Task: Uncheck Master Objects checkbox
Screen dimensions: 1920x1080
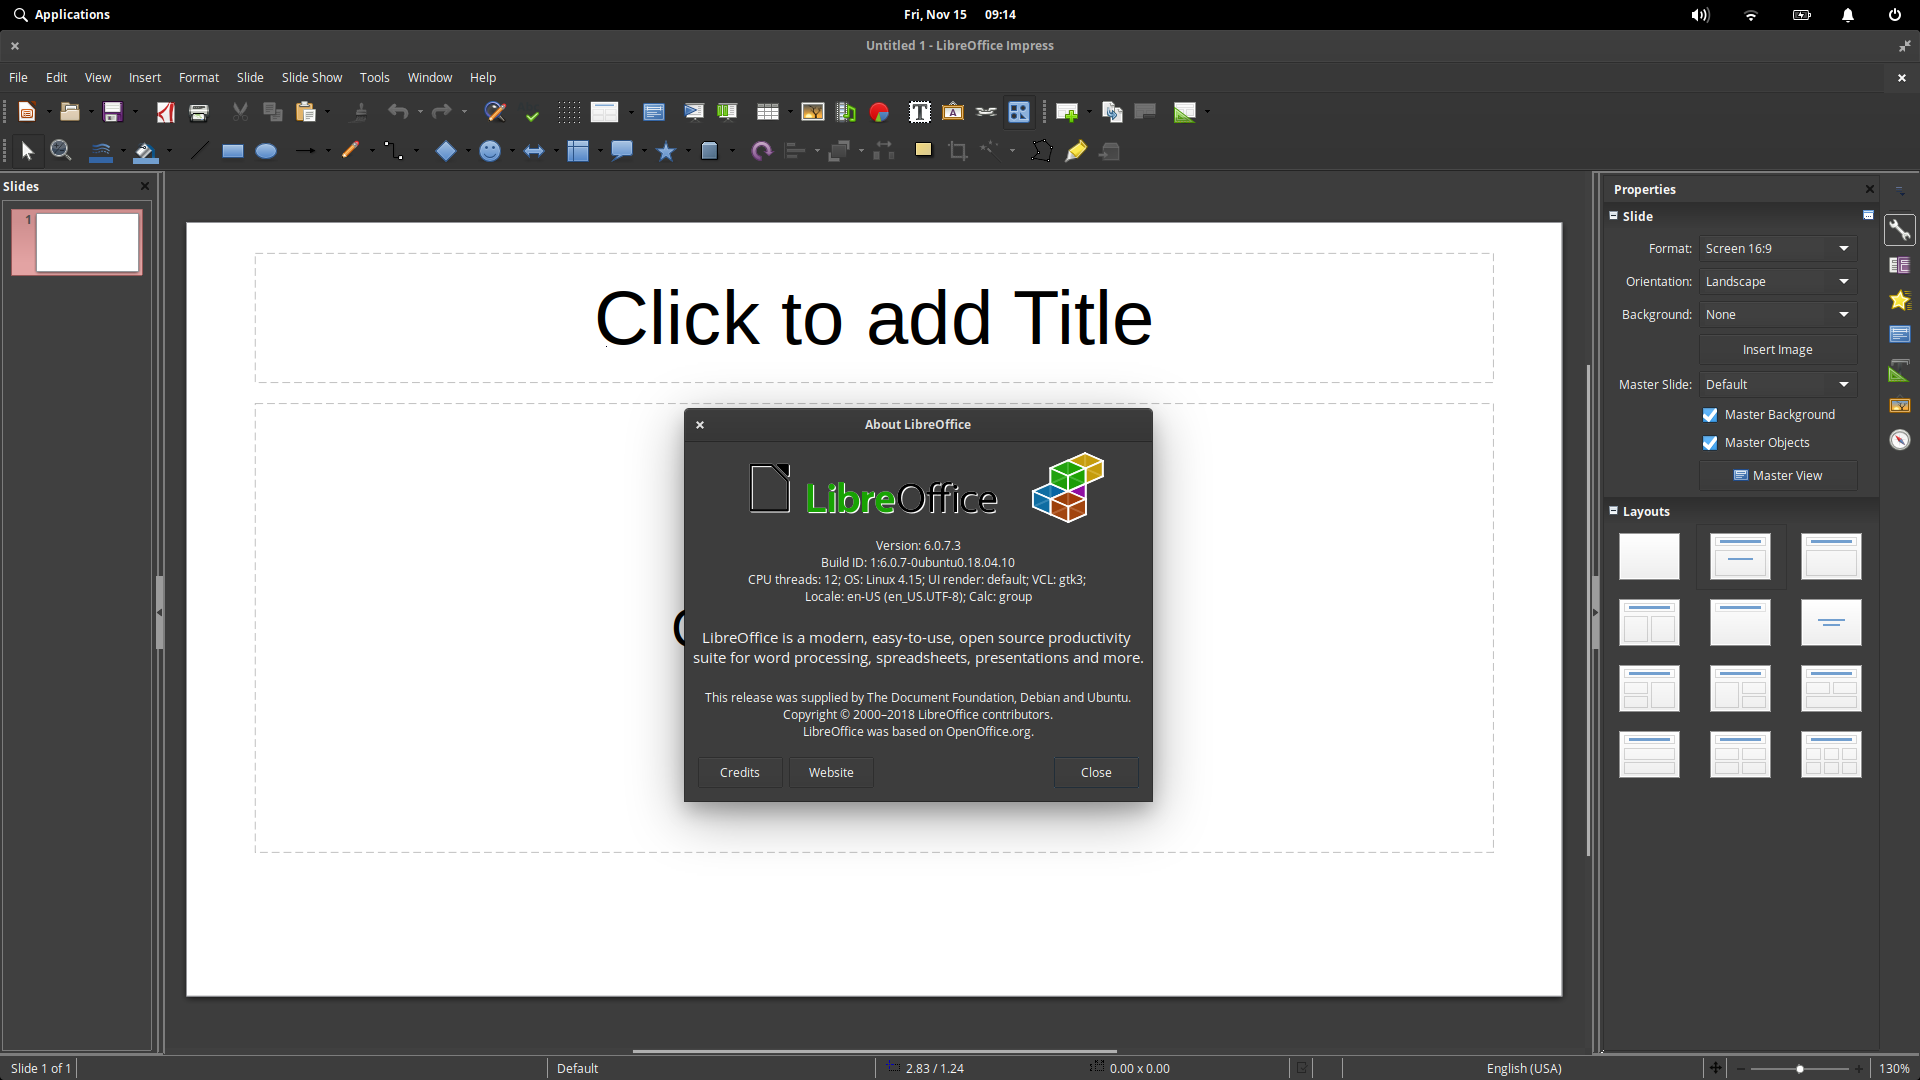Action: [x=1710, y=443]
